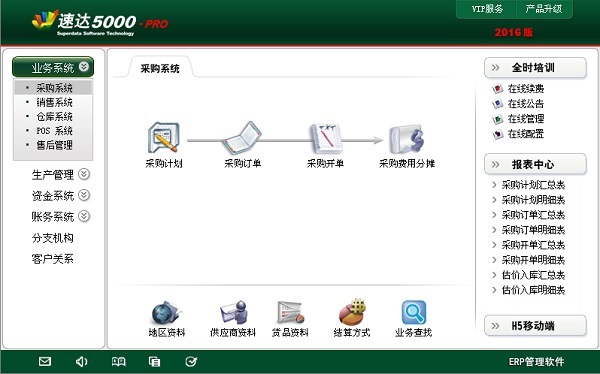
Task: Expand the 账务系统 section
Action: [84, 216]
